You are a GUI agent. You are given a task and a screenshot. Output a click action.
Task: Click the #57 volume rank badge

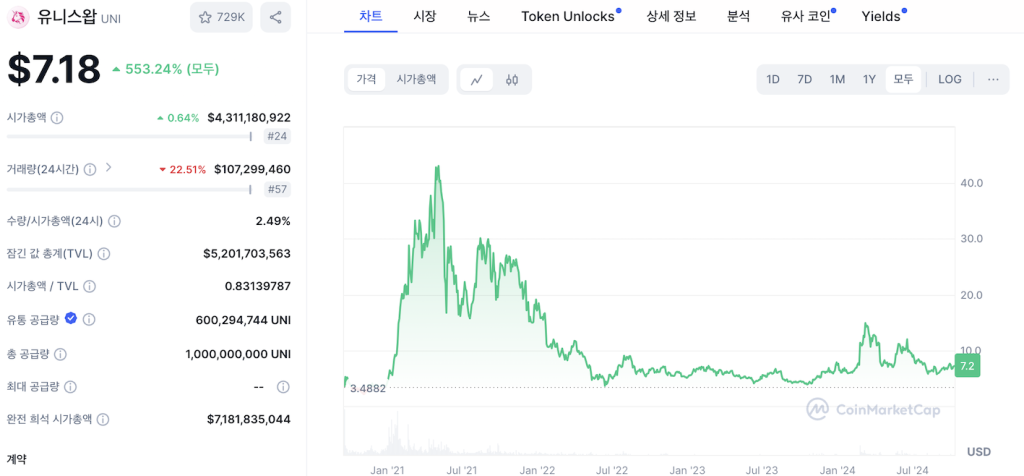[x=278, y=190]
